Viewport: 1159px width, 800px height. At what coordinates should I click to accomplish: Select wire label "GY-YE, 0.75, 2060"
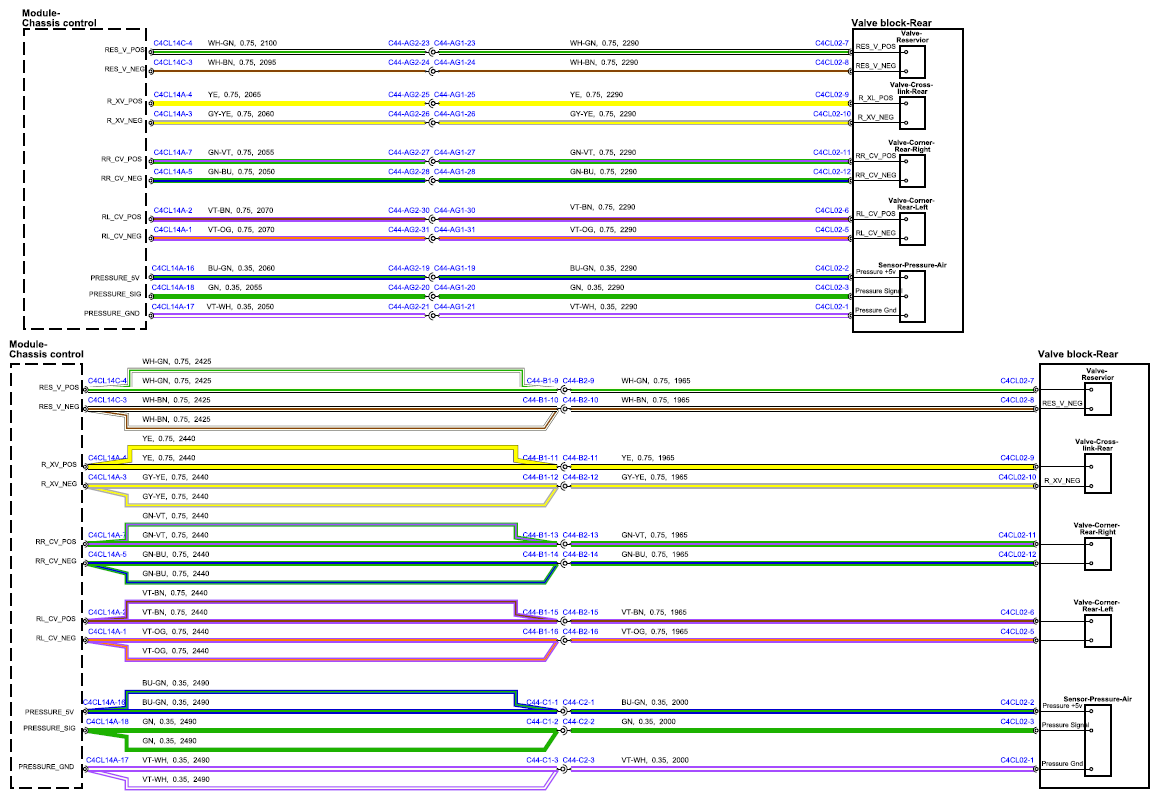coord(241,115)
